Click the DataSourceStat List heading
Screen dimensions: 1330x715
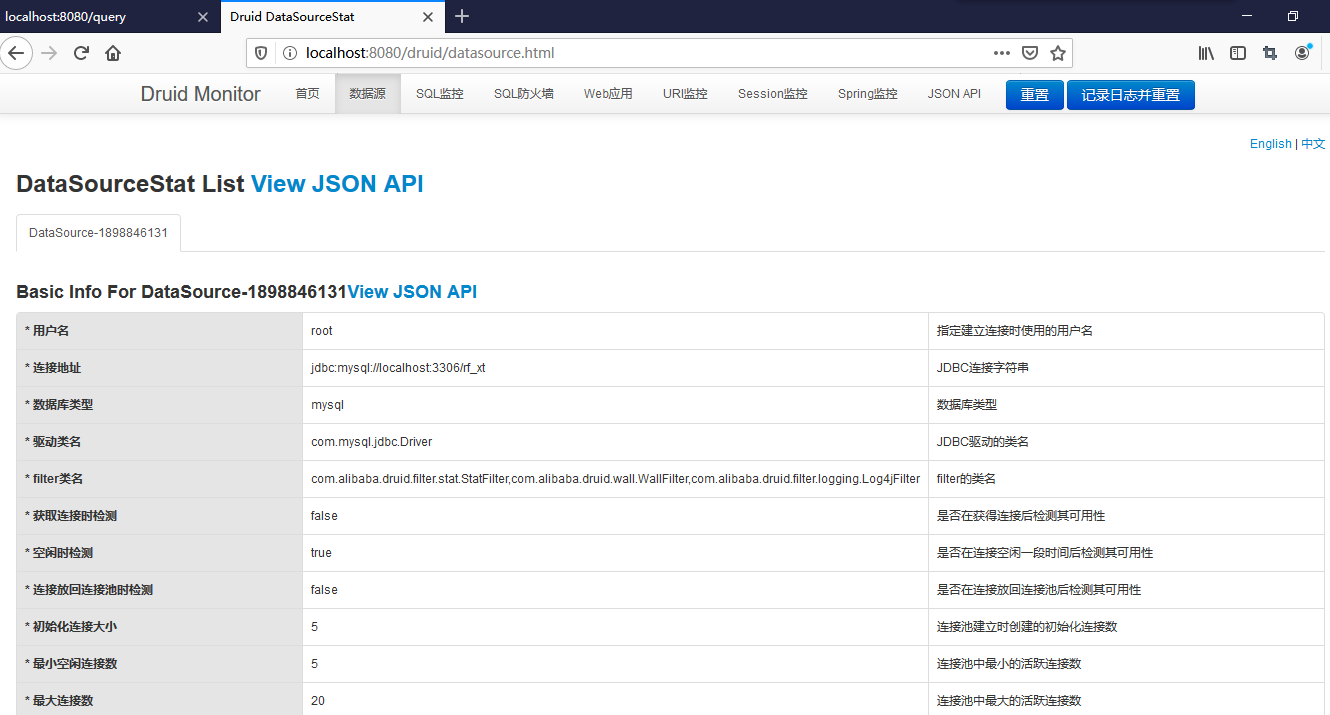click(130, 184)
